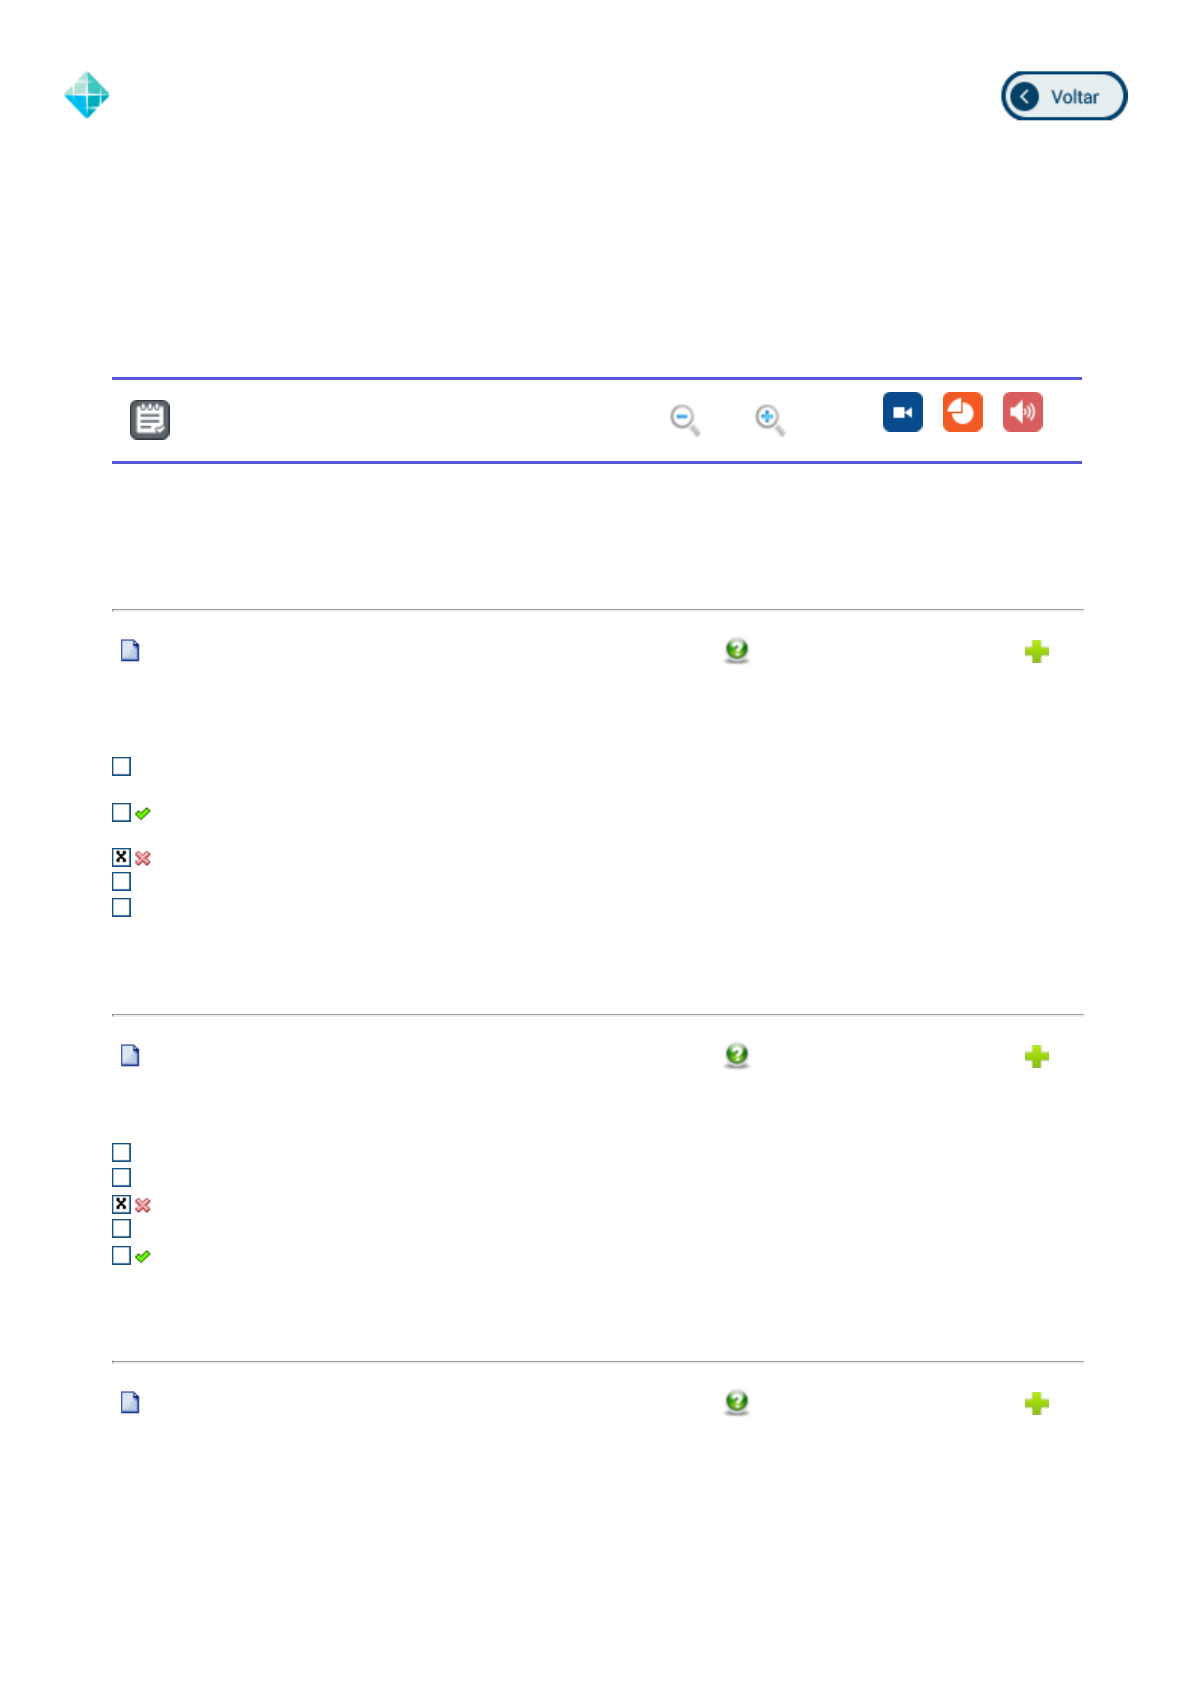Toggle the X-marked checkbox in the first question
This screenshot has height=1684, width=1190.
tap(122, 857)
